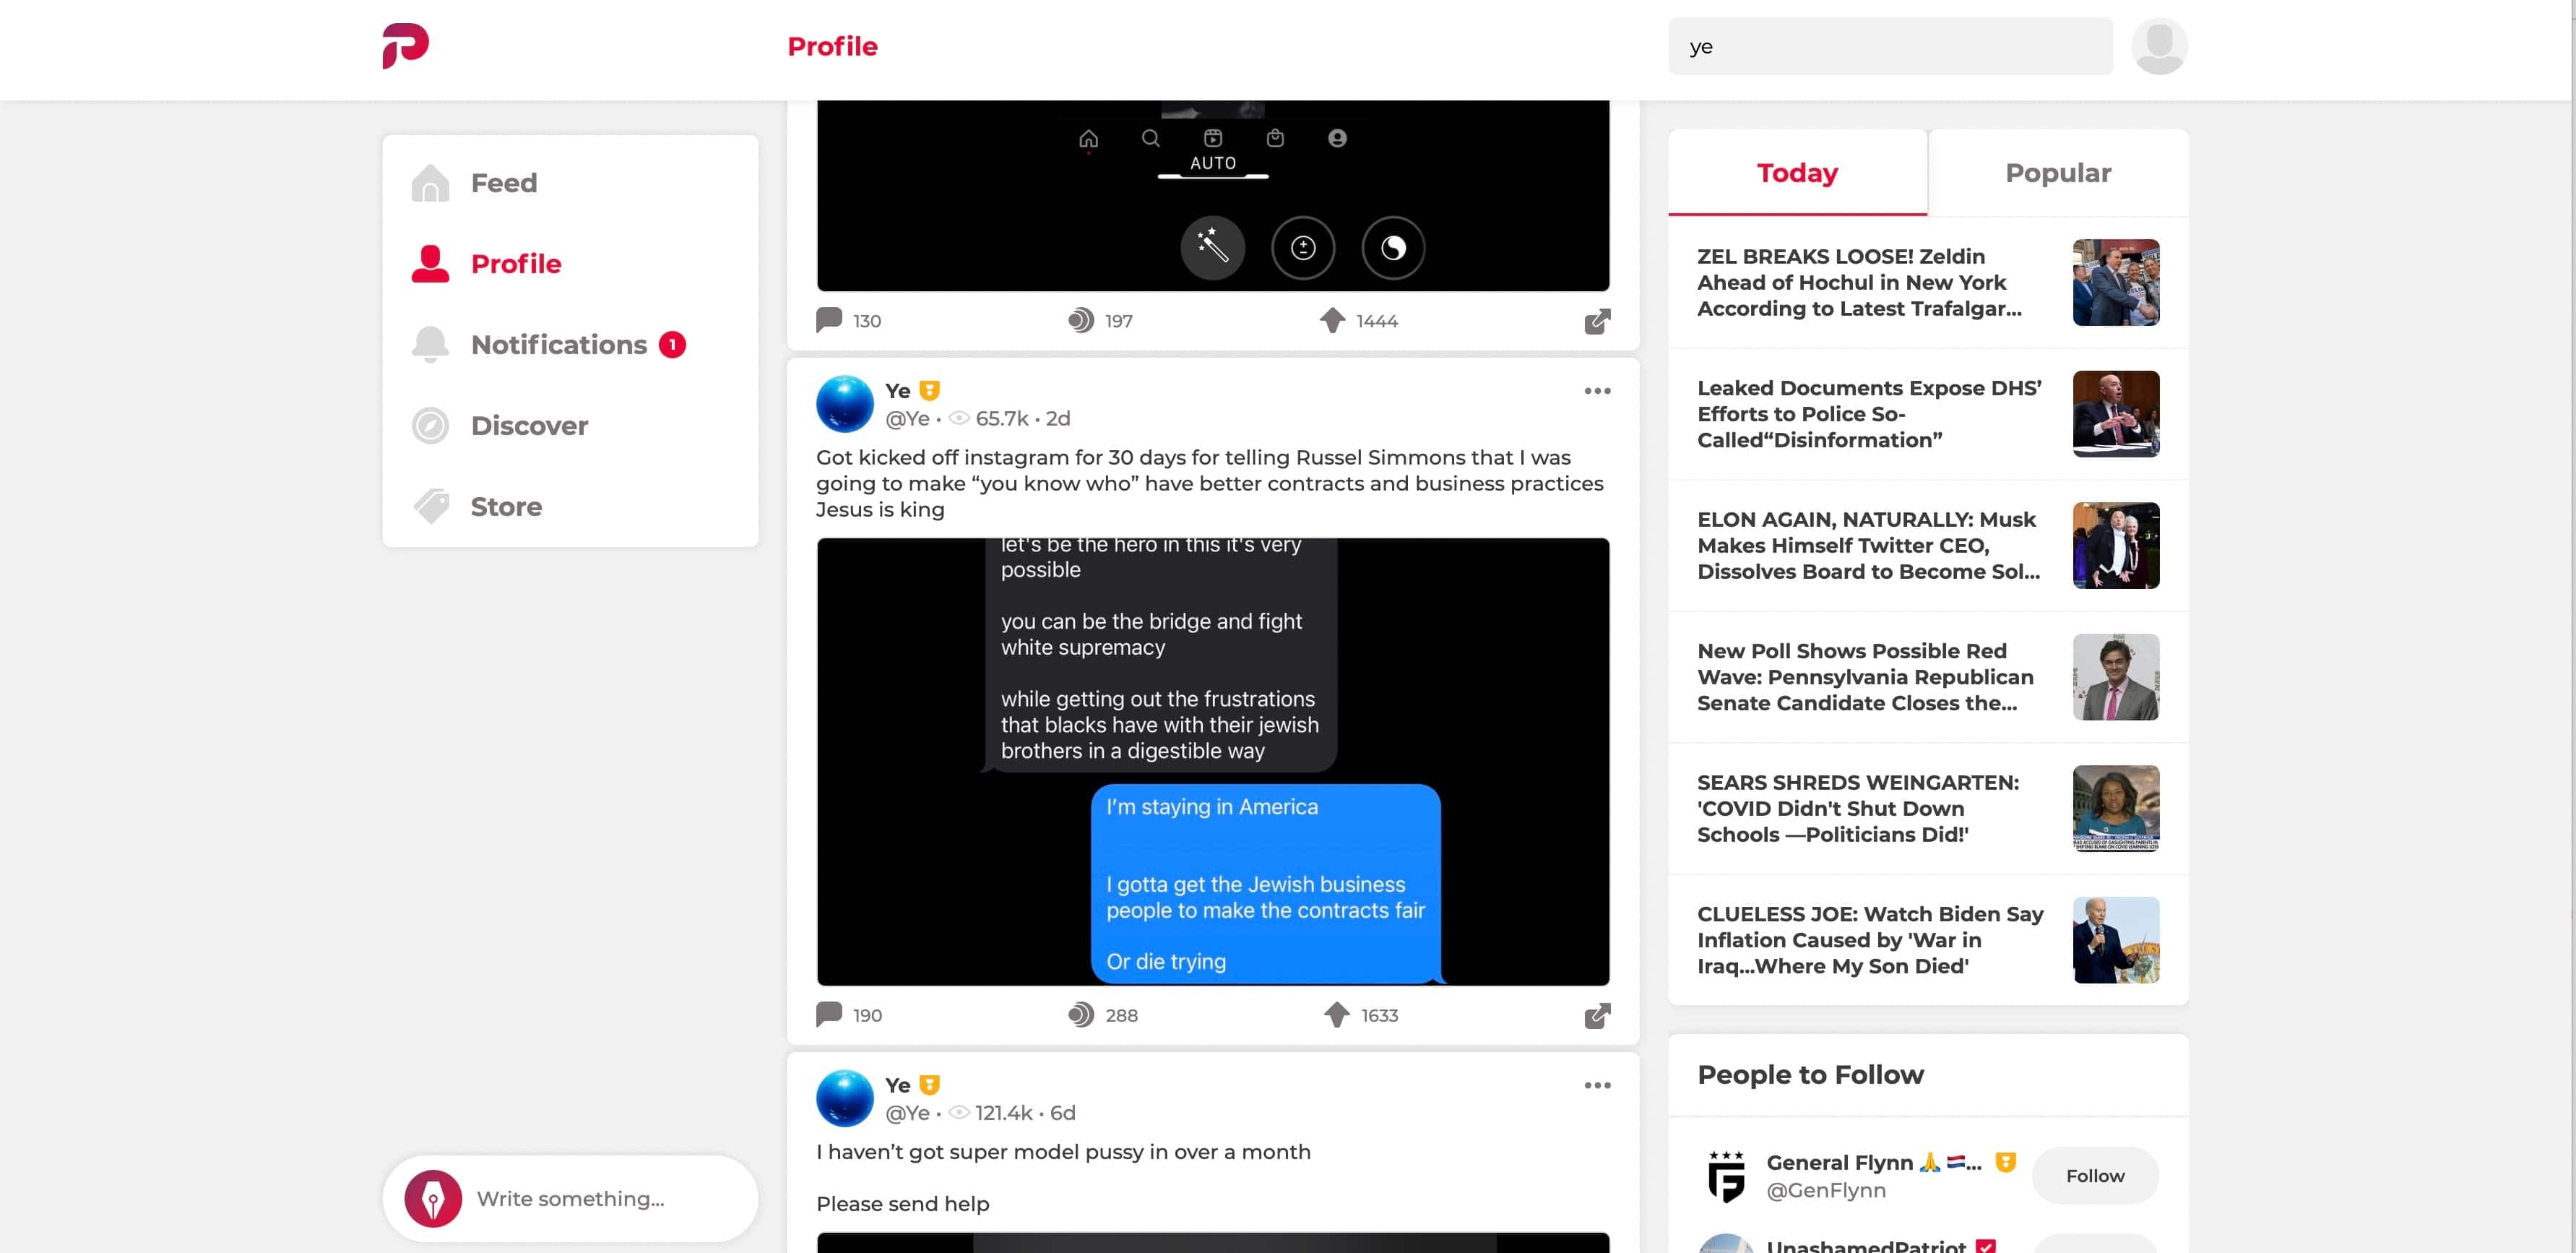
Task: Click Ye's avatar on the 2d post
Action: tap(845, 404)
